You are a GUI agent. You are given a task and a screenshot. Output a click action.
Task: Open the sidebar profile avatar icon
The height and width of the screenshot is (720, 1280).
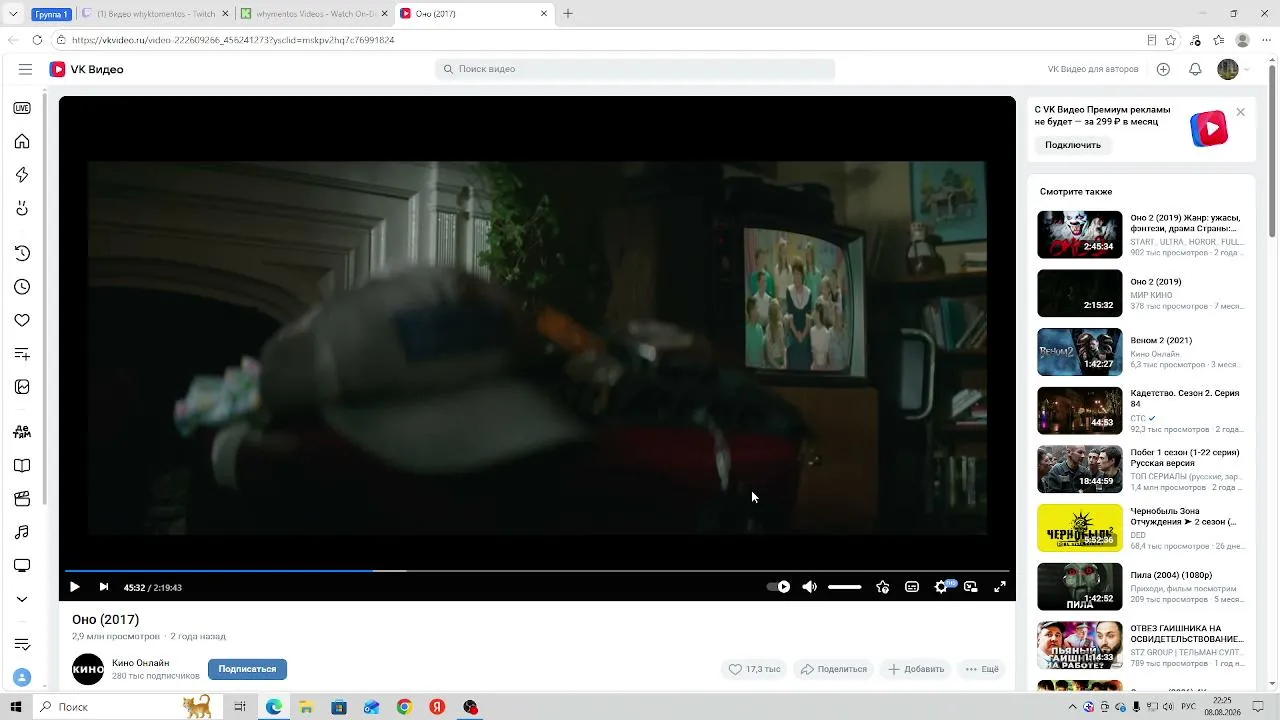(x=22, y=678)
